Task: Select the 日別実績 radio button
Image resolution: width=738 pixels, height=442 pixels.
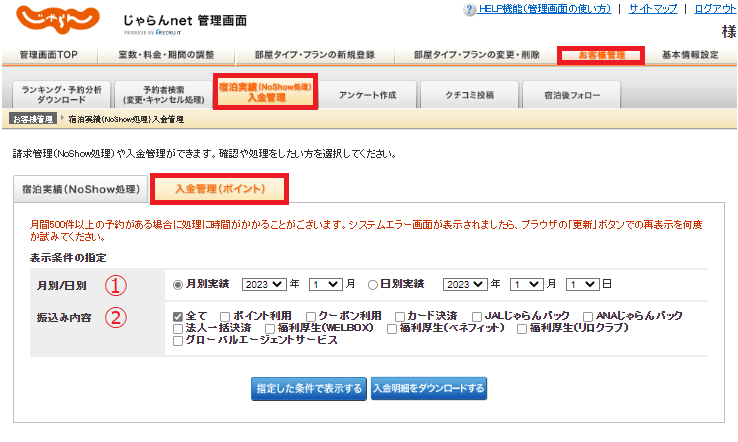Action: [372, 283]
